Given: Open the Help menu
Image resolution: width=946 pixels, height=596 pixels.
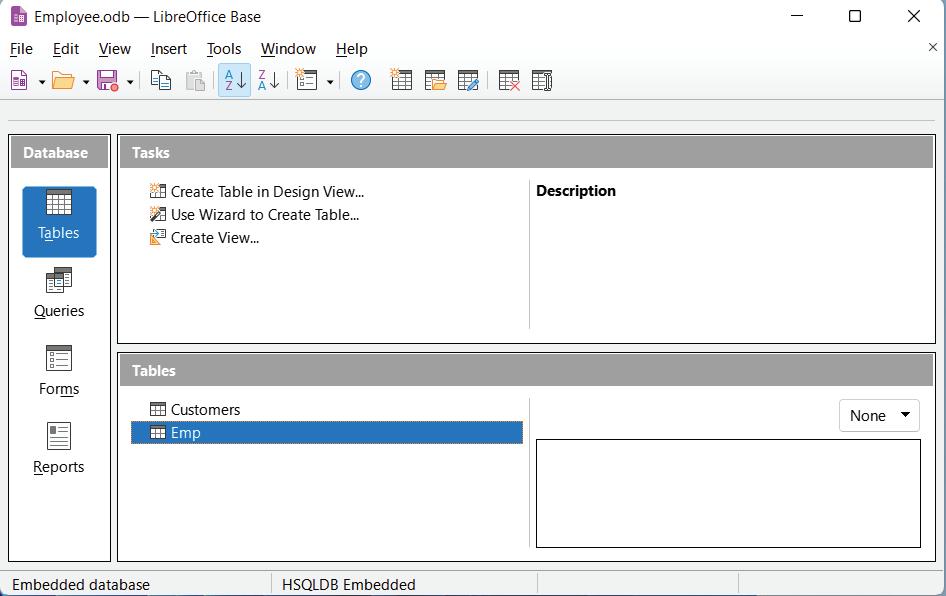Looking at the screenshot, I should point(352,49).
